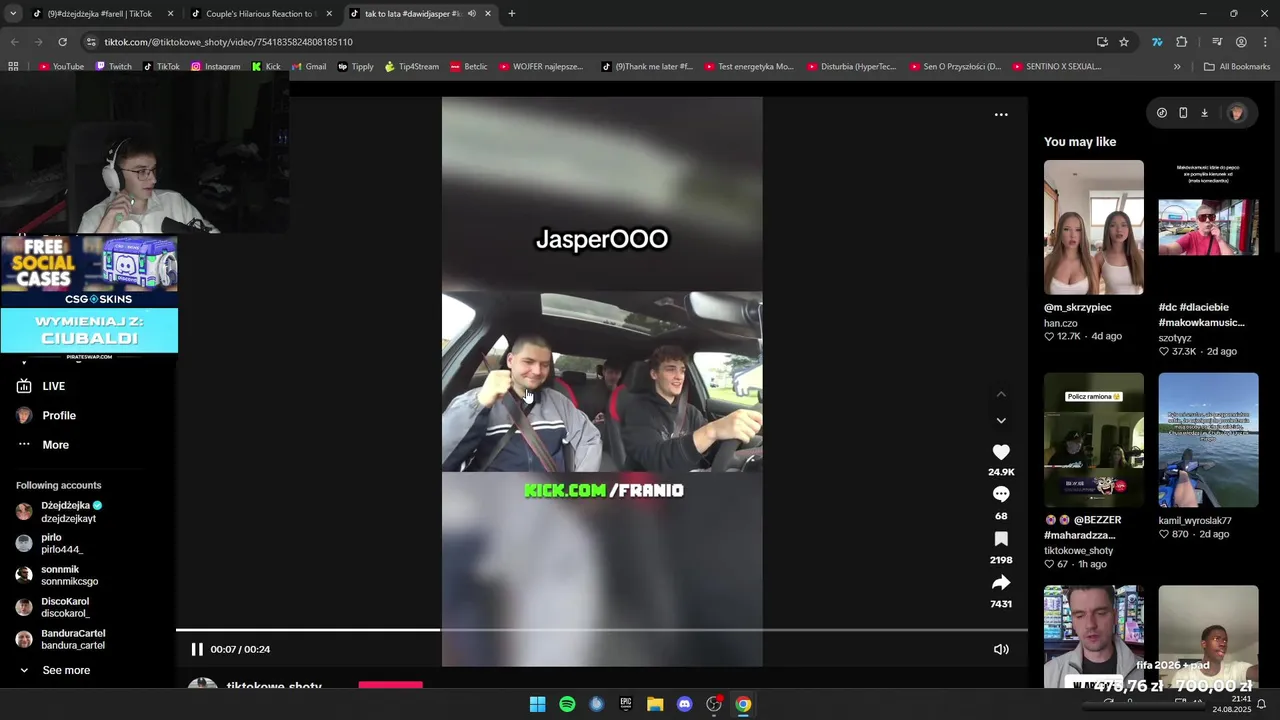The height and width of the screenshot is (720, 1280).
Task: Open the All Bookmarks folder
Action: point(1237,67)
